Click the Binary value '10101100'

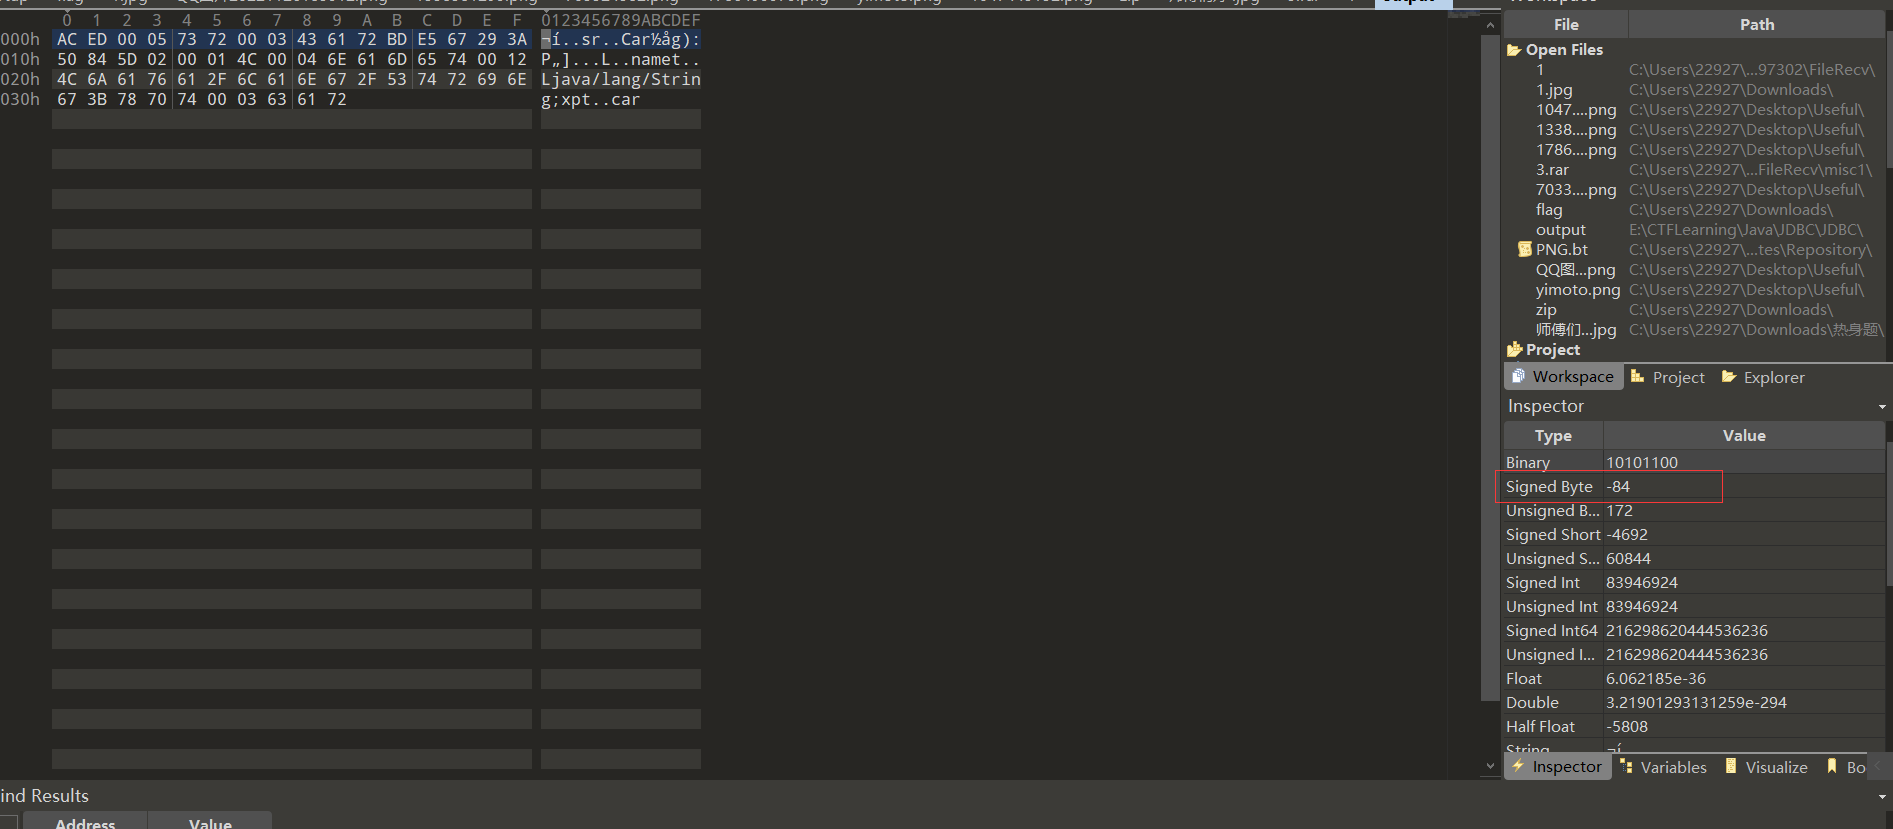(x=1642, y=463)
